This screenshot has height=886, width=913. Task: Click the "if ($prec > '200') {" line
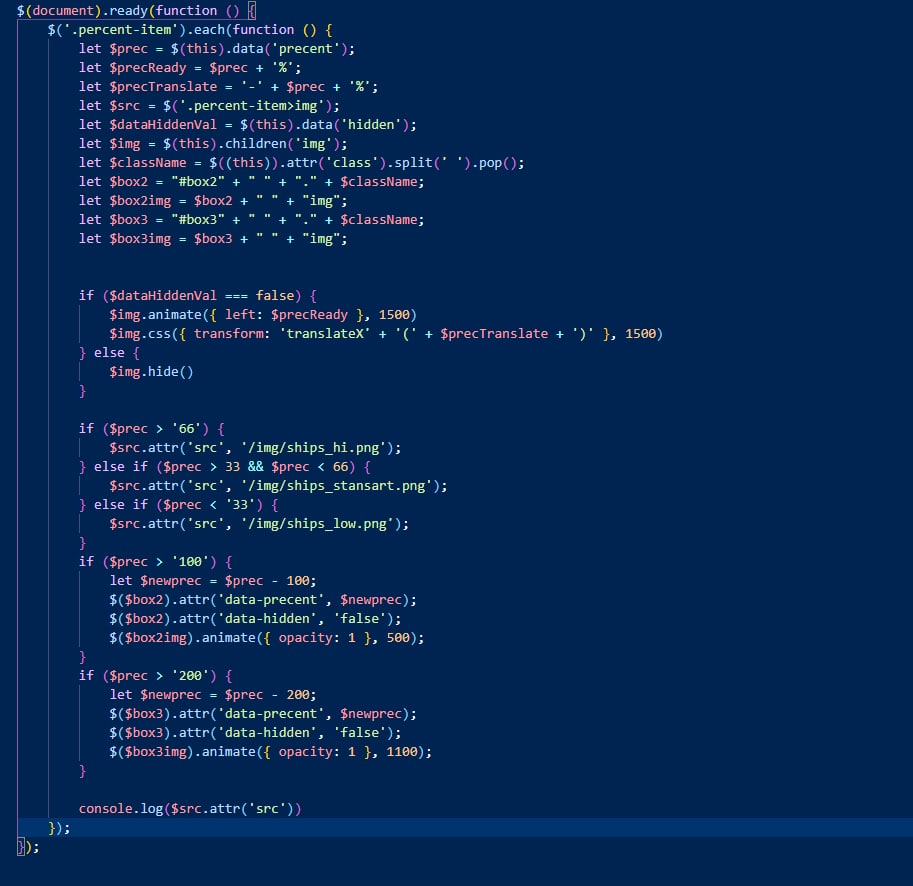tap(155, 676)
